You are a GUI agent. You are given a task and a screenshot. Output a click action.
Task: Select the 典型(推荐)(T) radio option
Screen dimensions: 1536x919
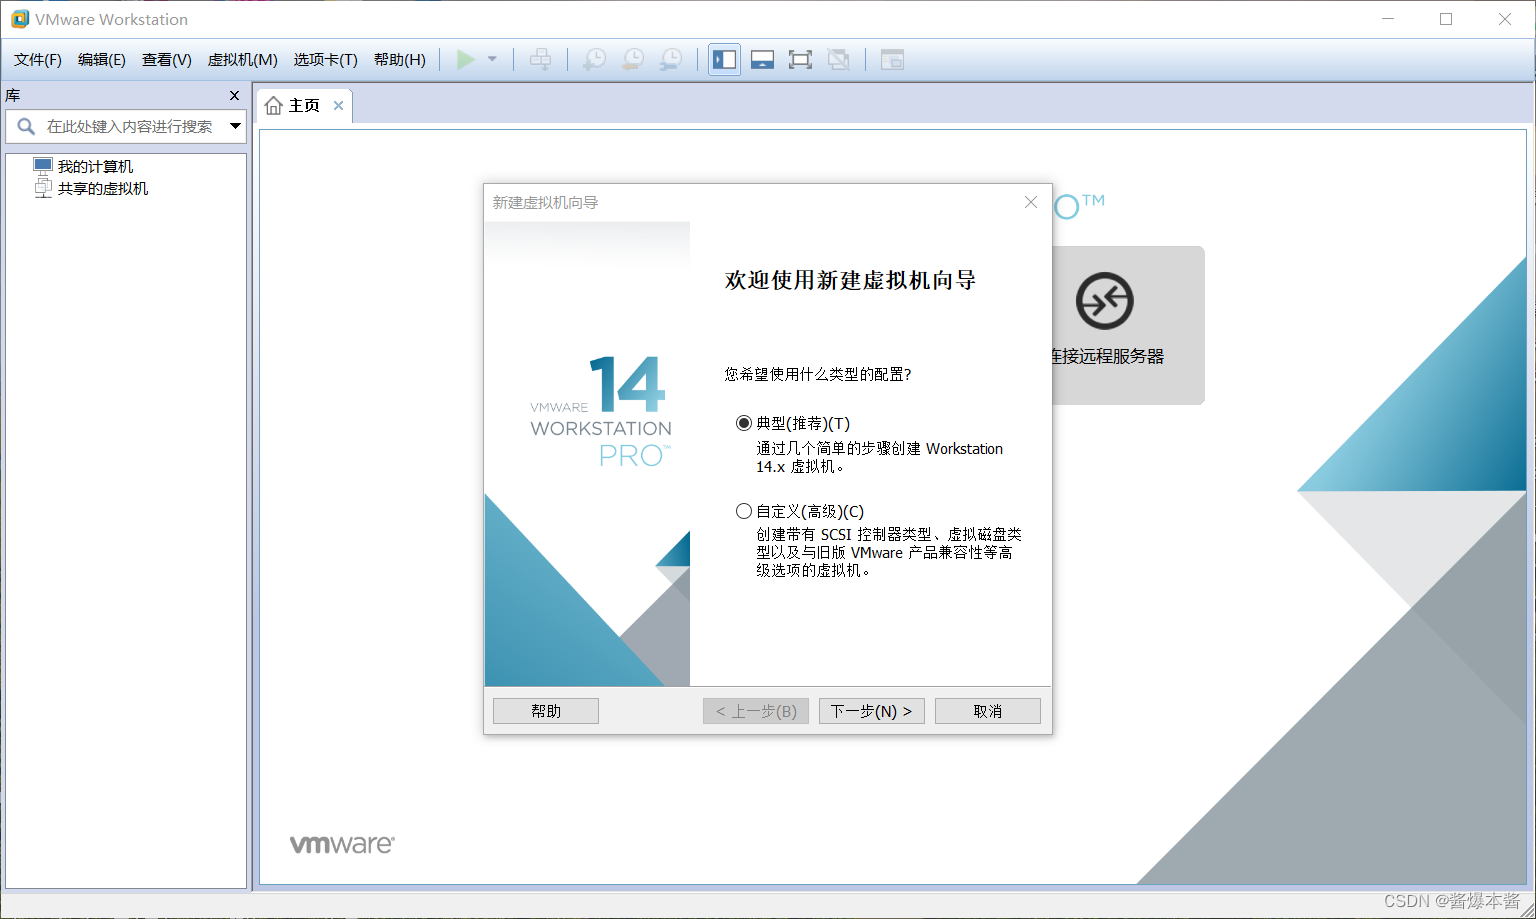(x=743, y=423)
